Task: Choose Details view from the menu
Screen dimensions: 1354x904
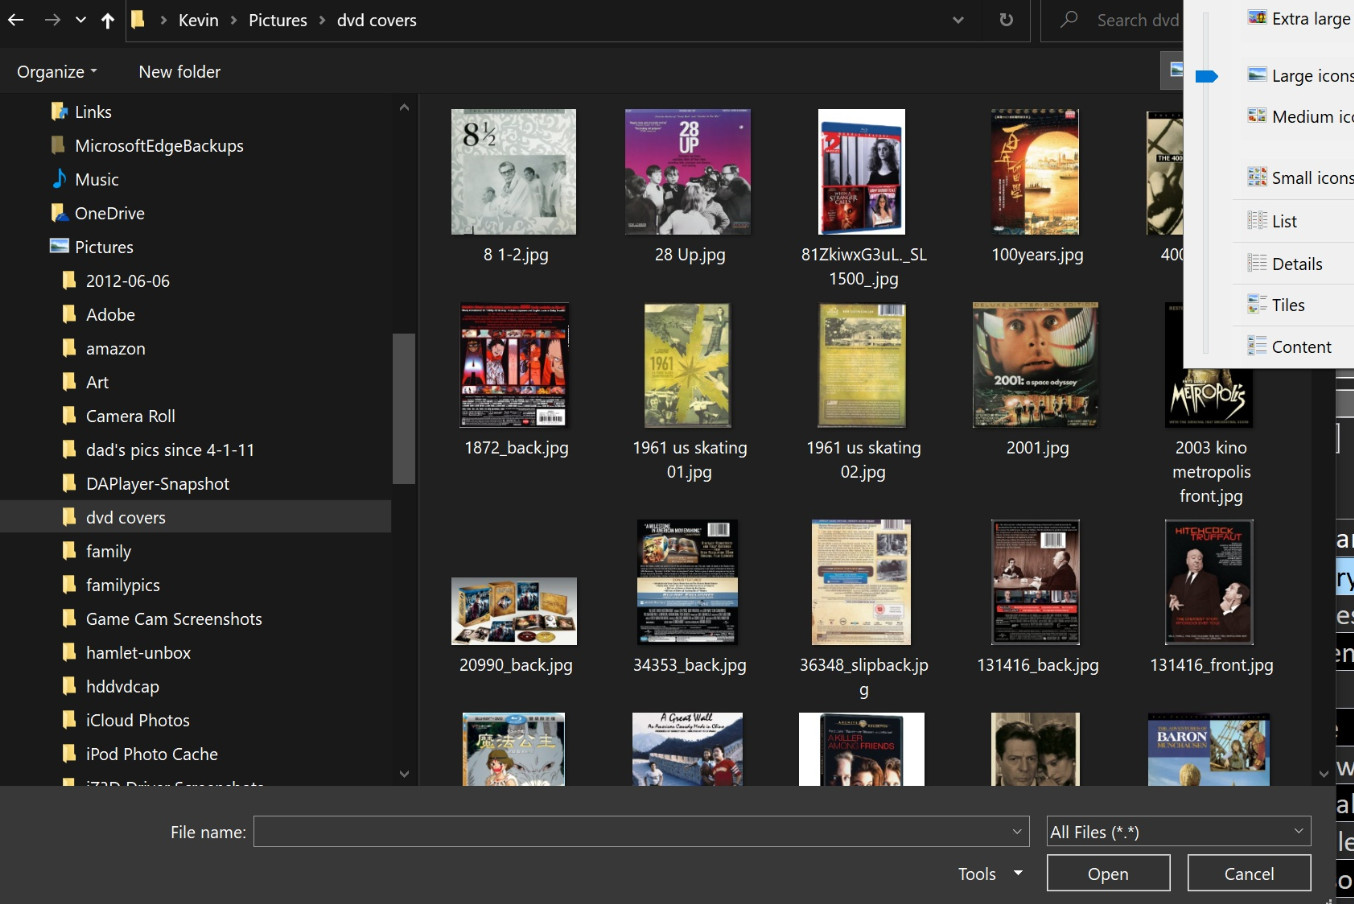Action: 1296,264
